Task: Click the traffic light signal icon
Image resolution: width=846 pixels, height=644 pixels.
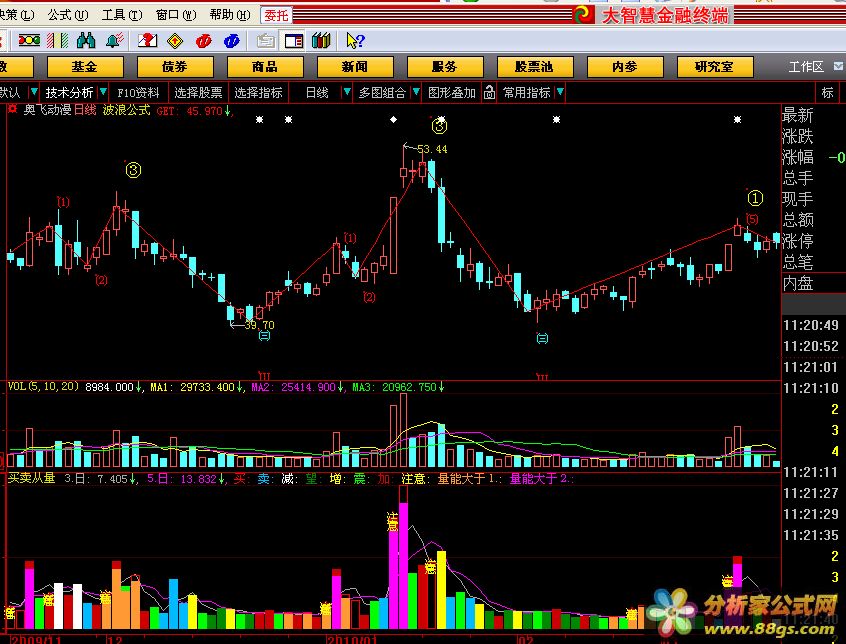Action: pos(29,40)
